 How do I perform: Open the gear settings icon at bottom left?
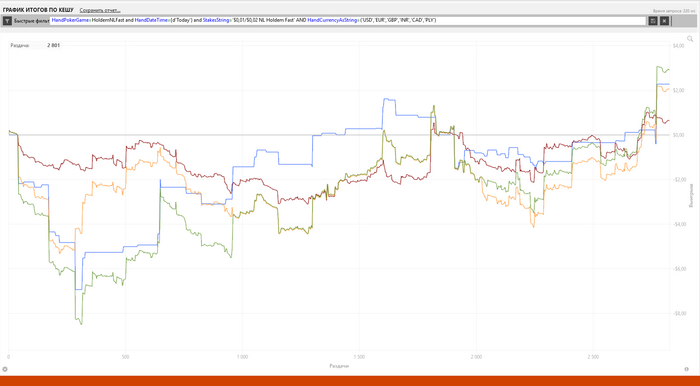click(5, 369)
